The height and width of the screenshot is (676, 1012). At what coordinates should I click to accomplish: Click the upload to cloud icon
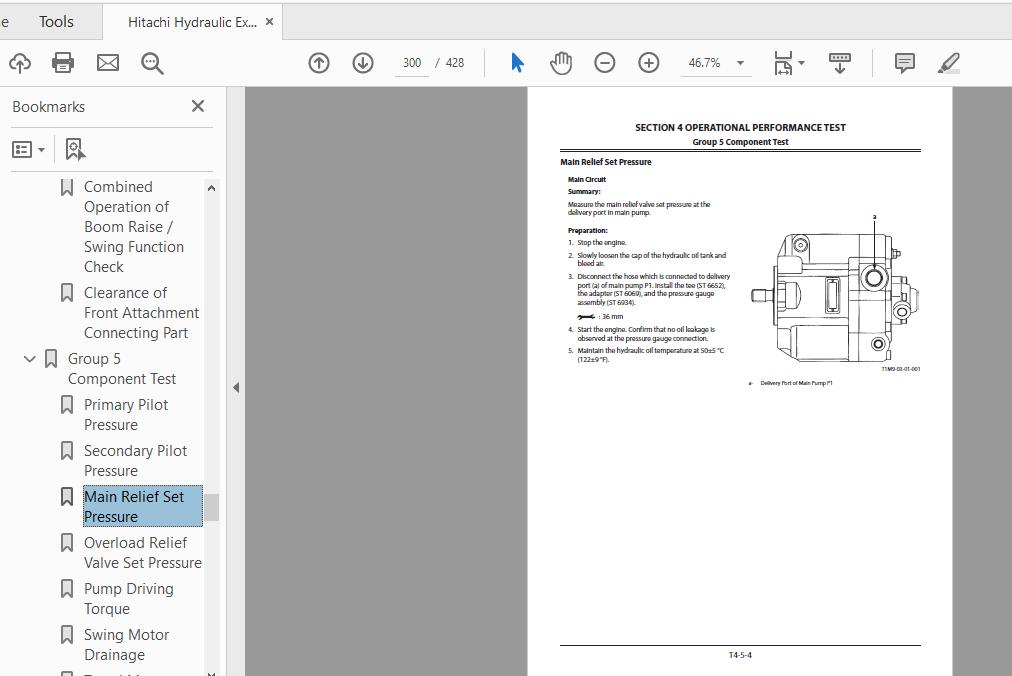click(x=19, y=63)
